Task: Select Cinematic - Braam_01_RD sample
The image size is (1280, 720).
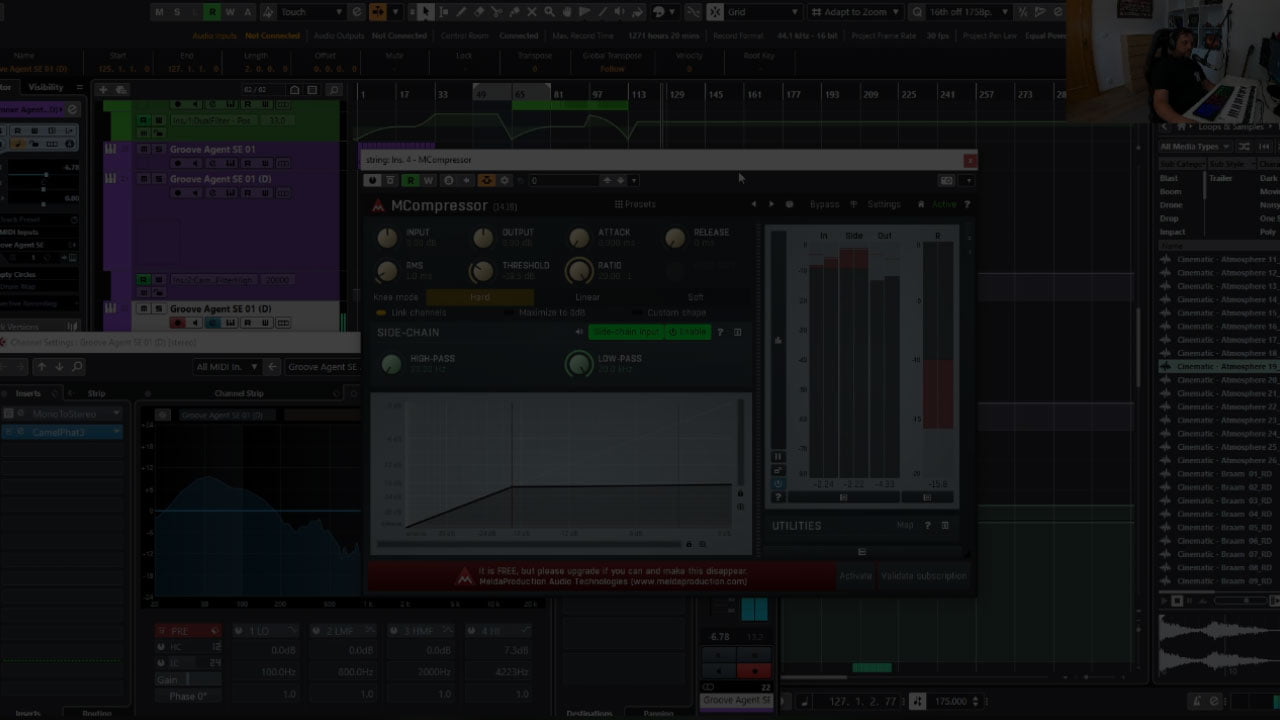Action: 1224,474
